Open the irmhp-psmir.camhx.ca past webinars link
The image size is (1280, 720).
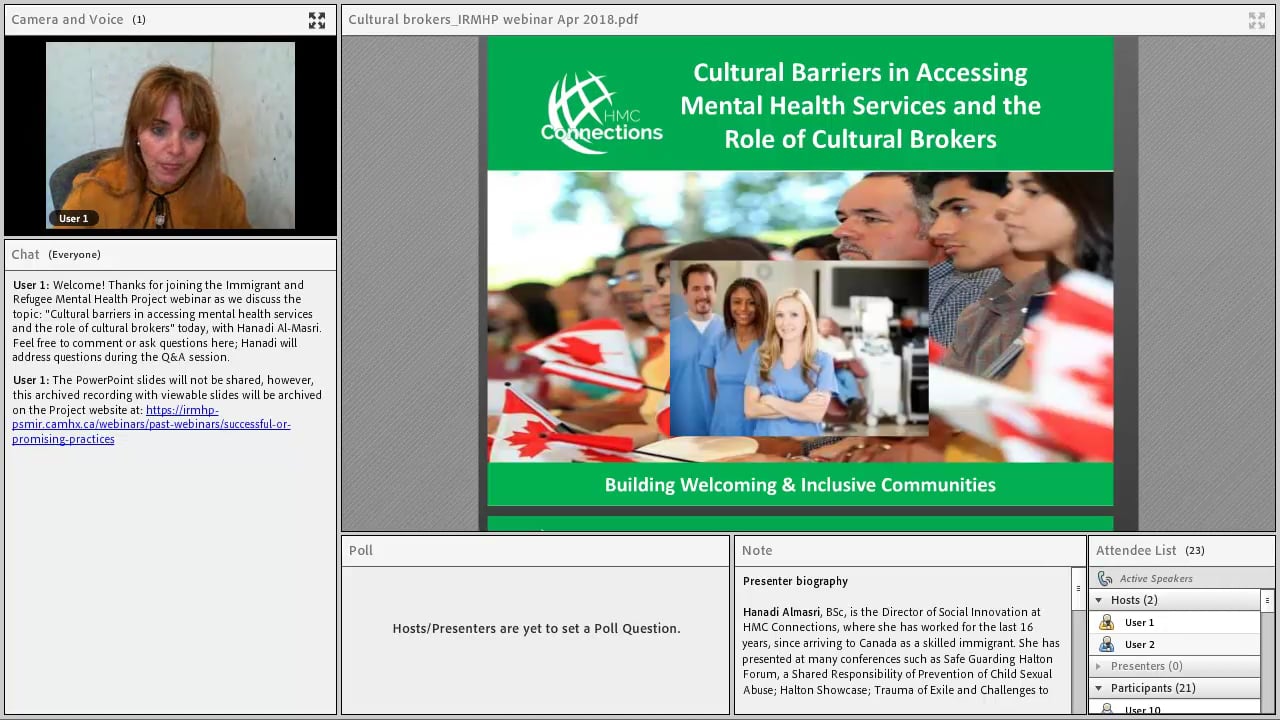coord(151,424)
